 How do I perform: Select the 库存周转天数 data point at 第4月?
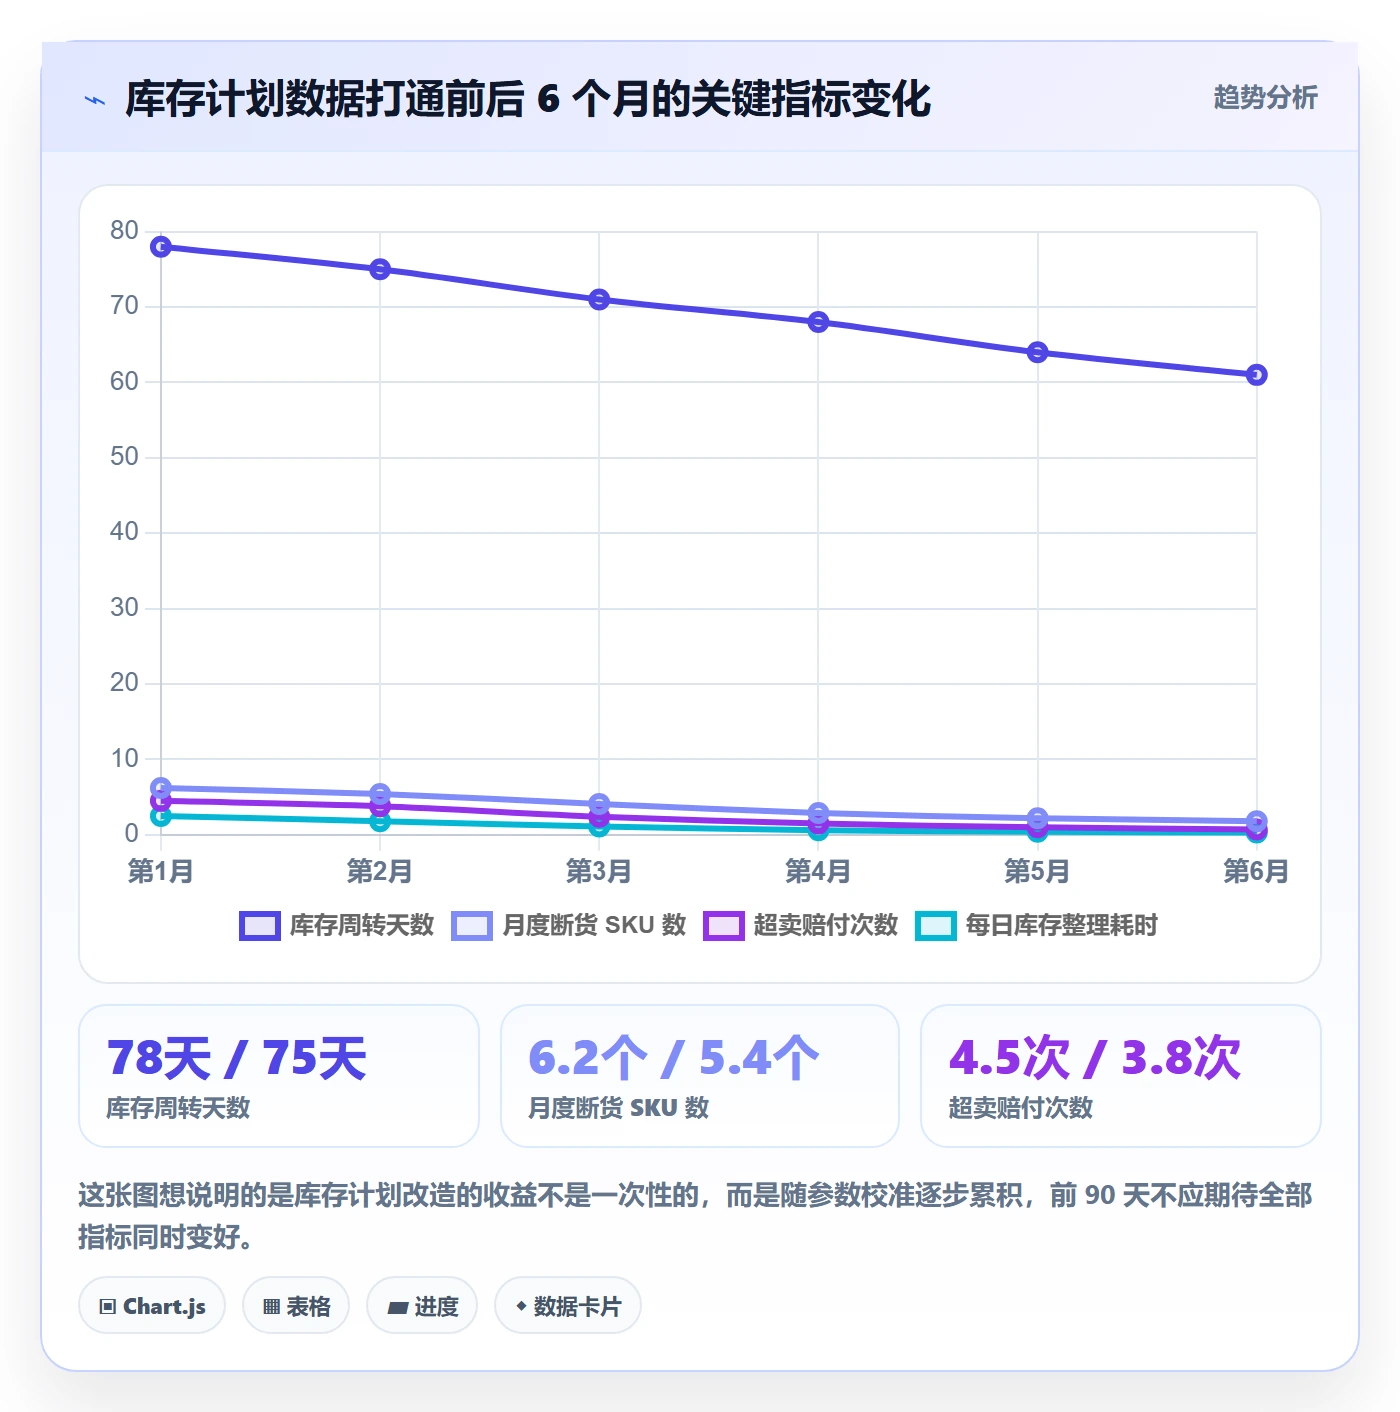pyautogui.click(x=818, y=322)
